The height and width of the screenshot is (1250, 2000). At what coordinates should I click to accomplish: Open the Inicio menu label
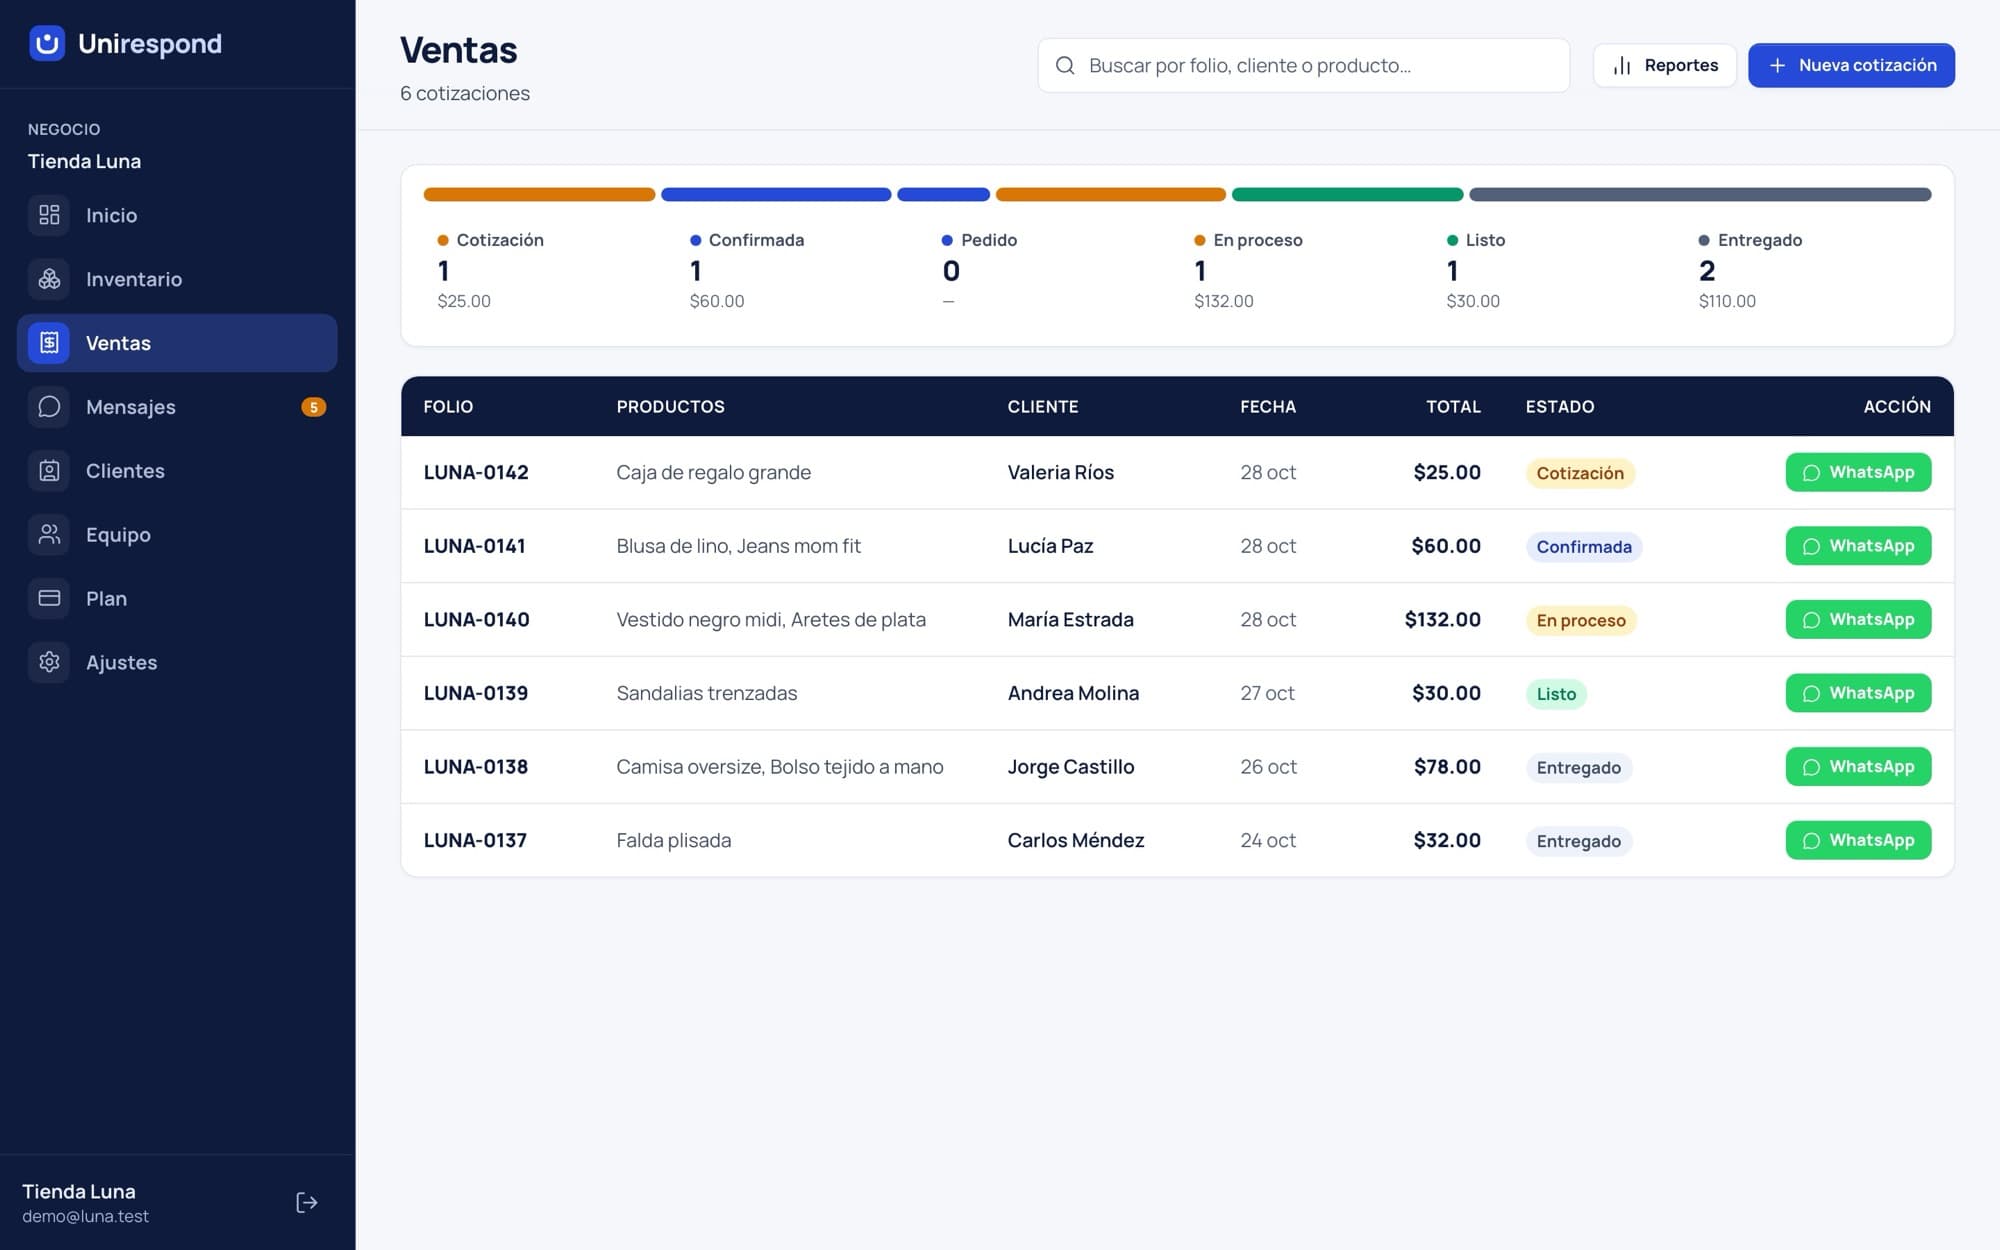[111, 215]
